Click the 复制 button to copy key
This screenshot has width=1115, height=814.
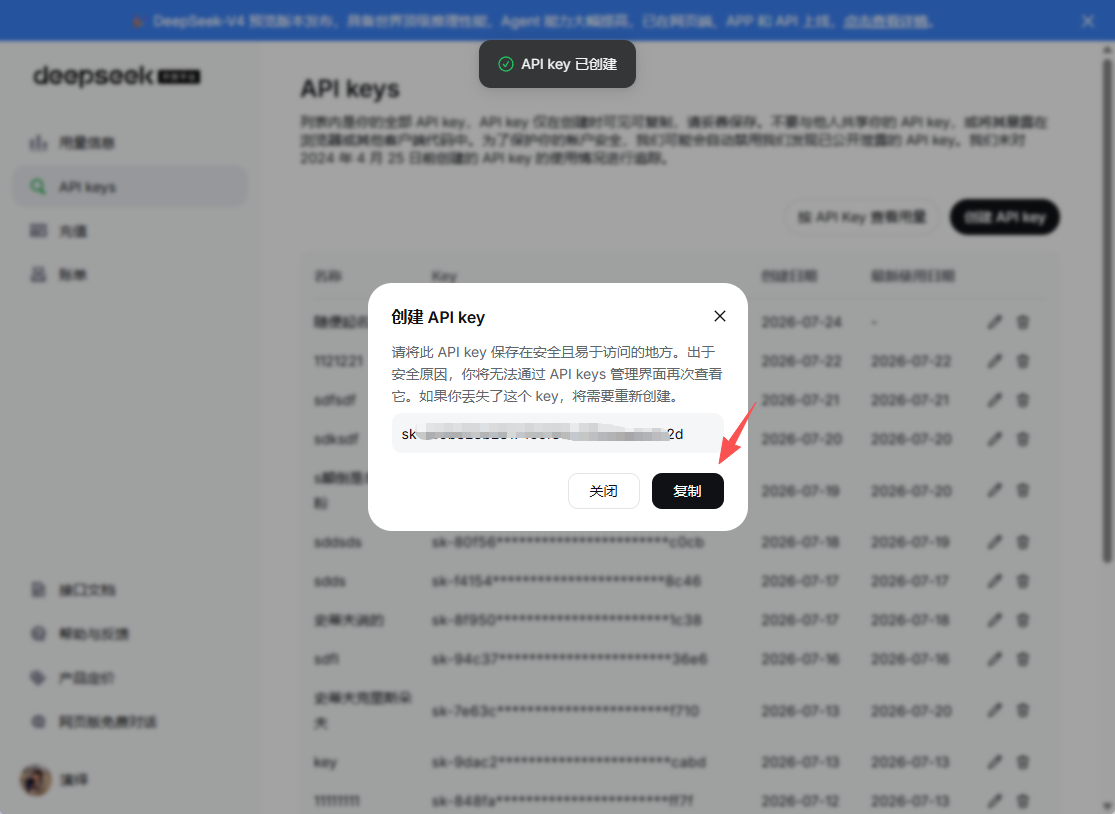[687, 491]
